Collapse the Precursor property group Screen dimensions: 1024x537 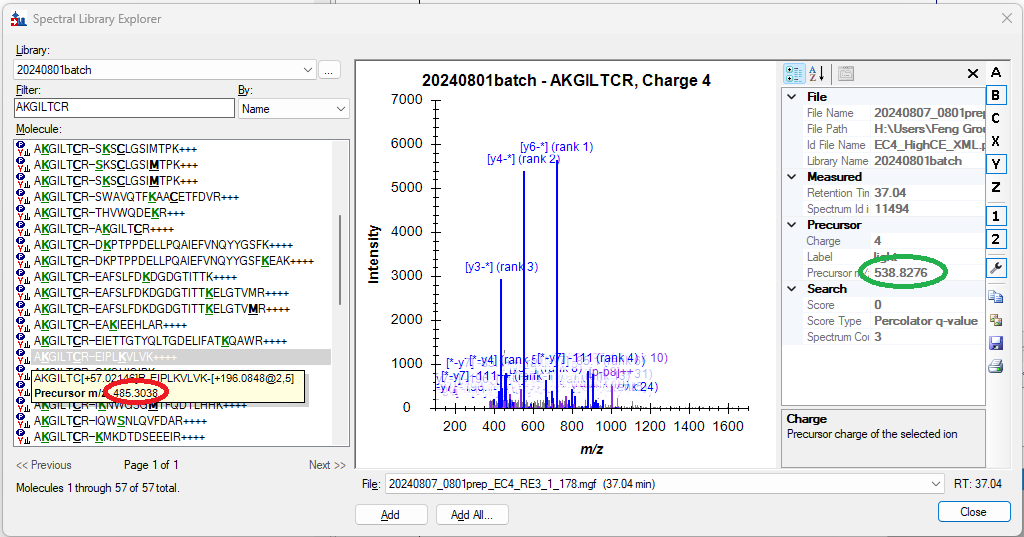tap(791, 225)
